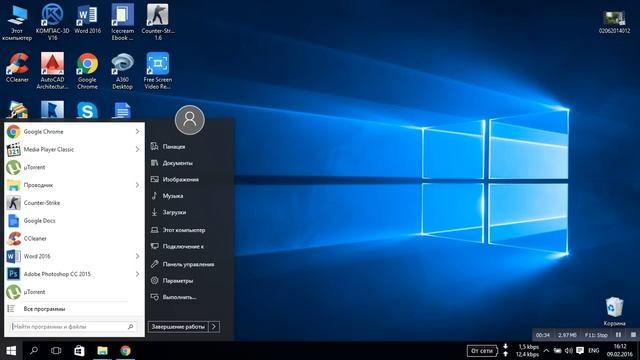Open Counter-Strike from Start menu list

tap(74, 203)
